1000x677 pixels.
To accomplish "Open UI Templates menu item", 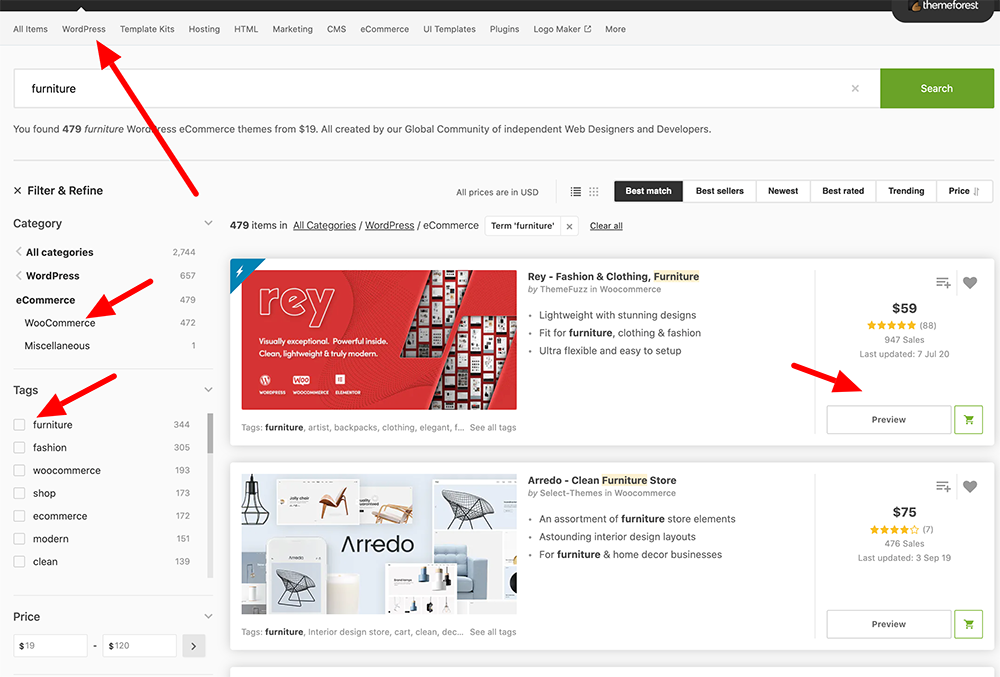I will 449,29.
